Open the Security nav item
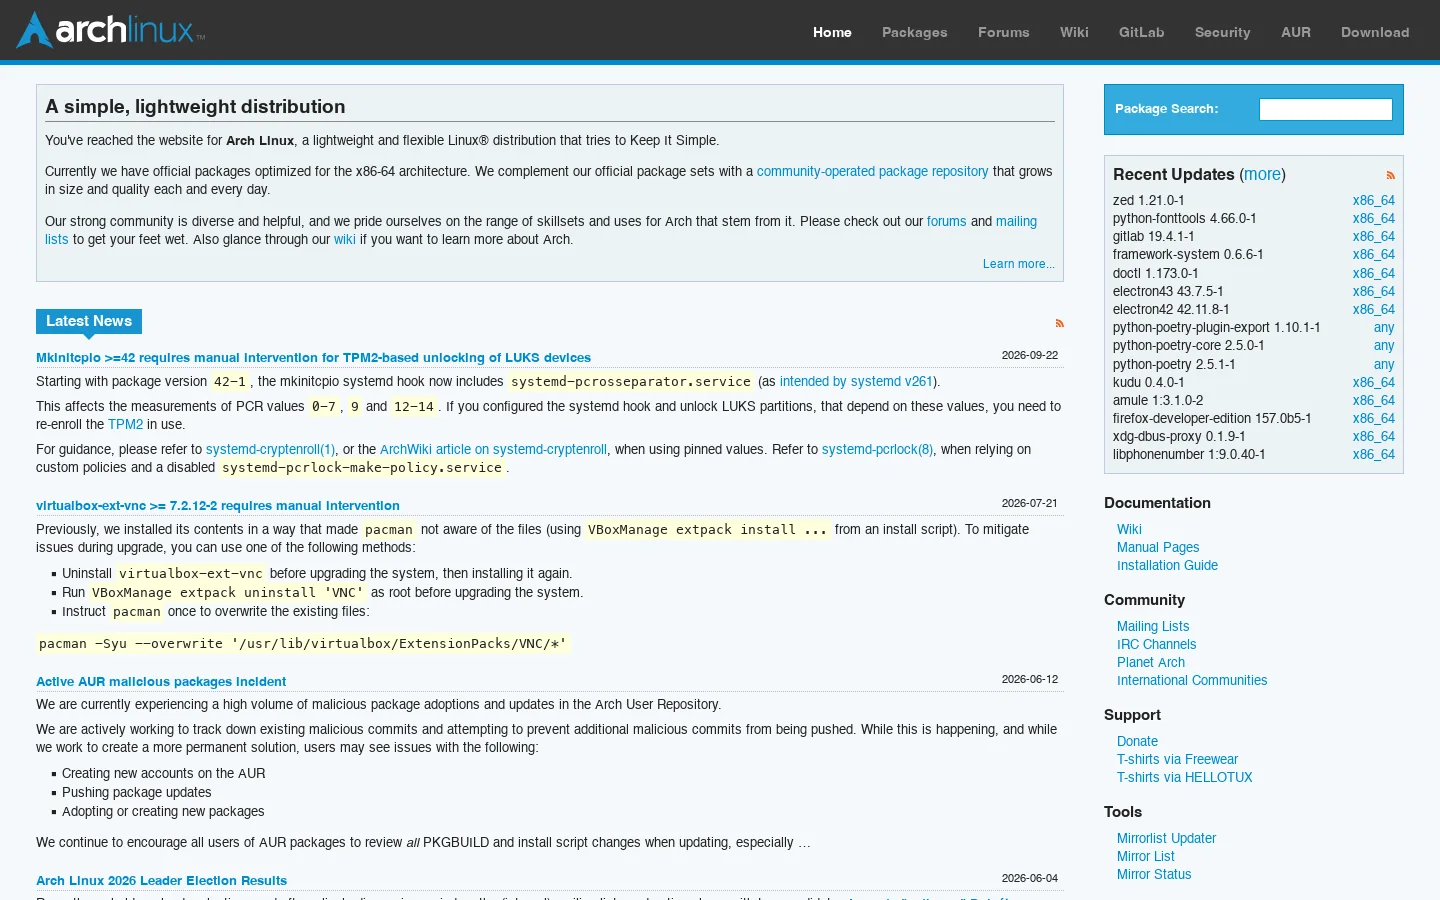 tap(1222, 32)
